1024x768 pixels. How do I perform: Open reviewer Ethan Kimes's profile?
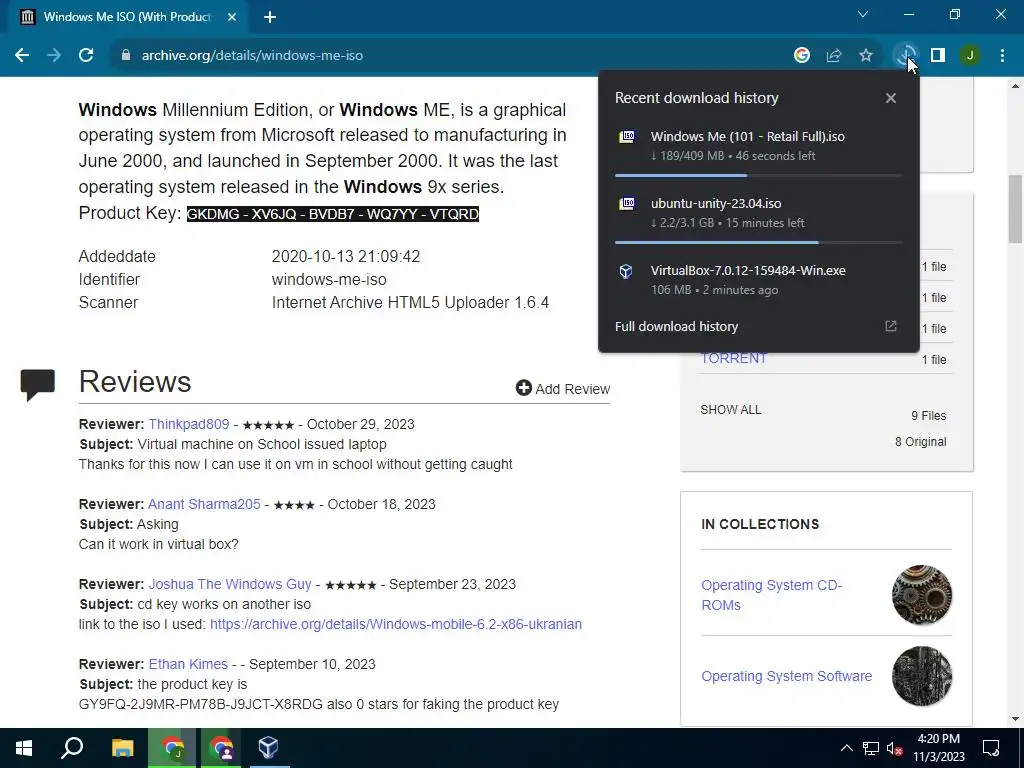point(188,664)
